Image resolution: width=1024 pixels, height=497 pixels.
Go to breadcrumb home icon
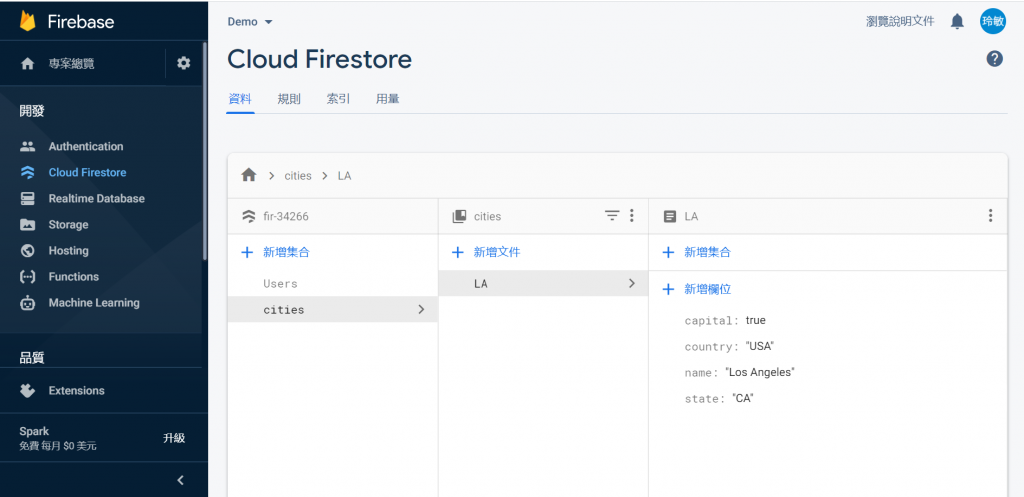point(249,175)
